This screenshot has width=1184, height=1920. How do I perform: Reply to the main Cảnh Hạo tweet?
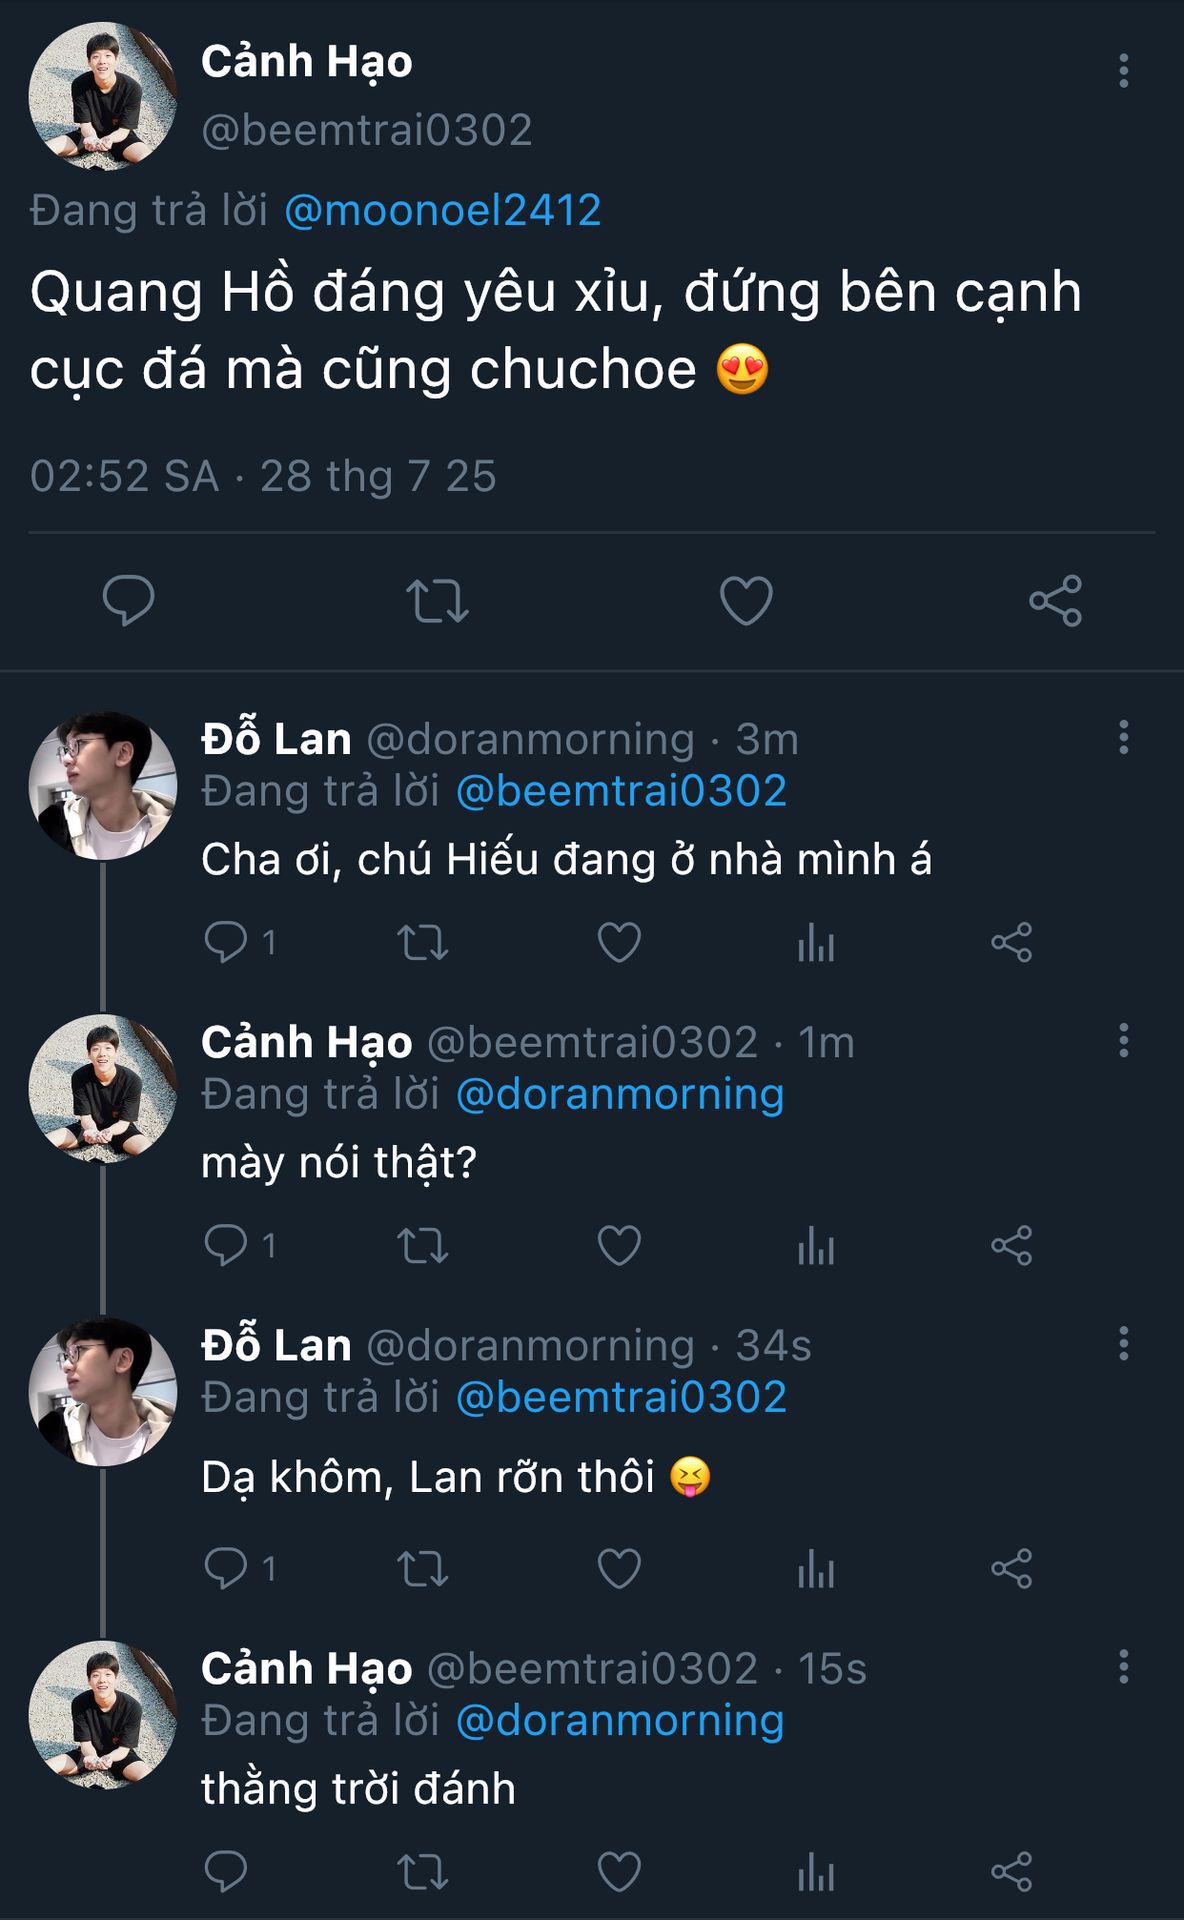tap(128, 601)
